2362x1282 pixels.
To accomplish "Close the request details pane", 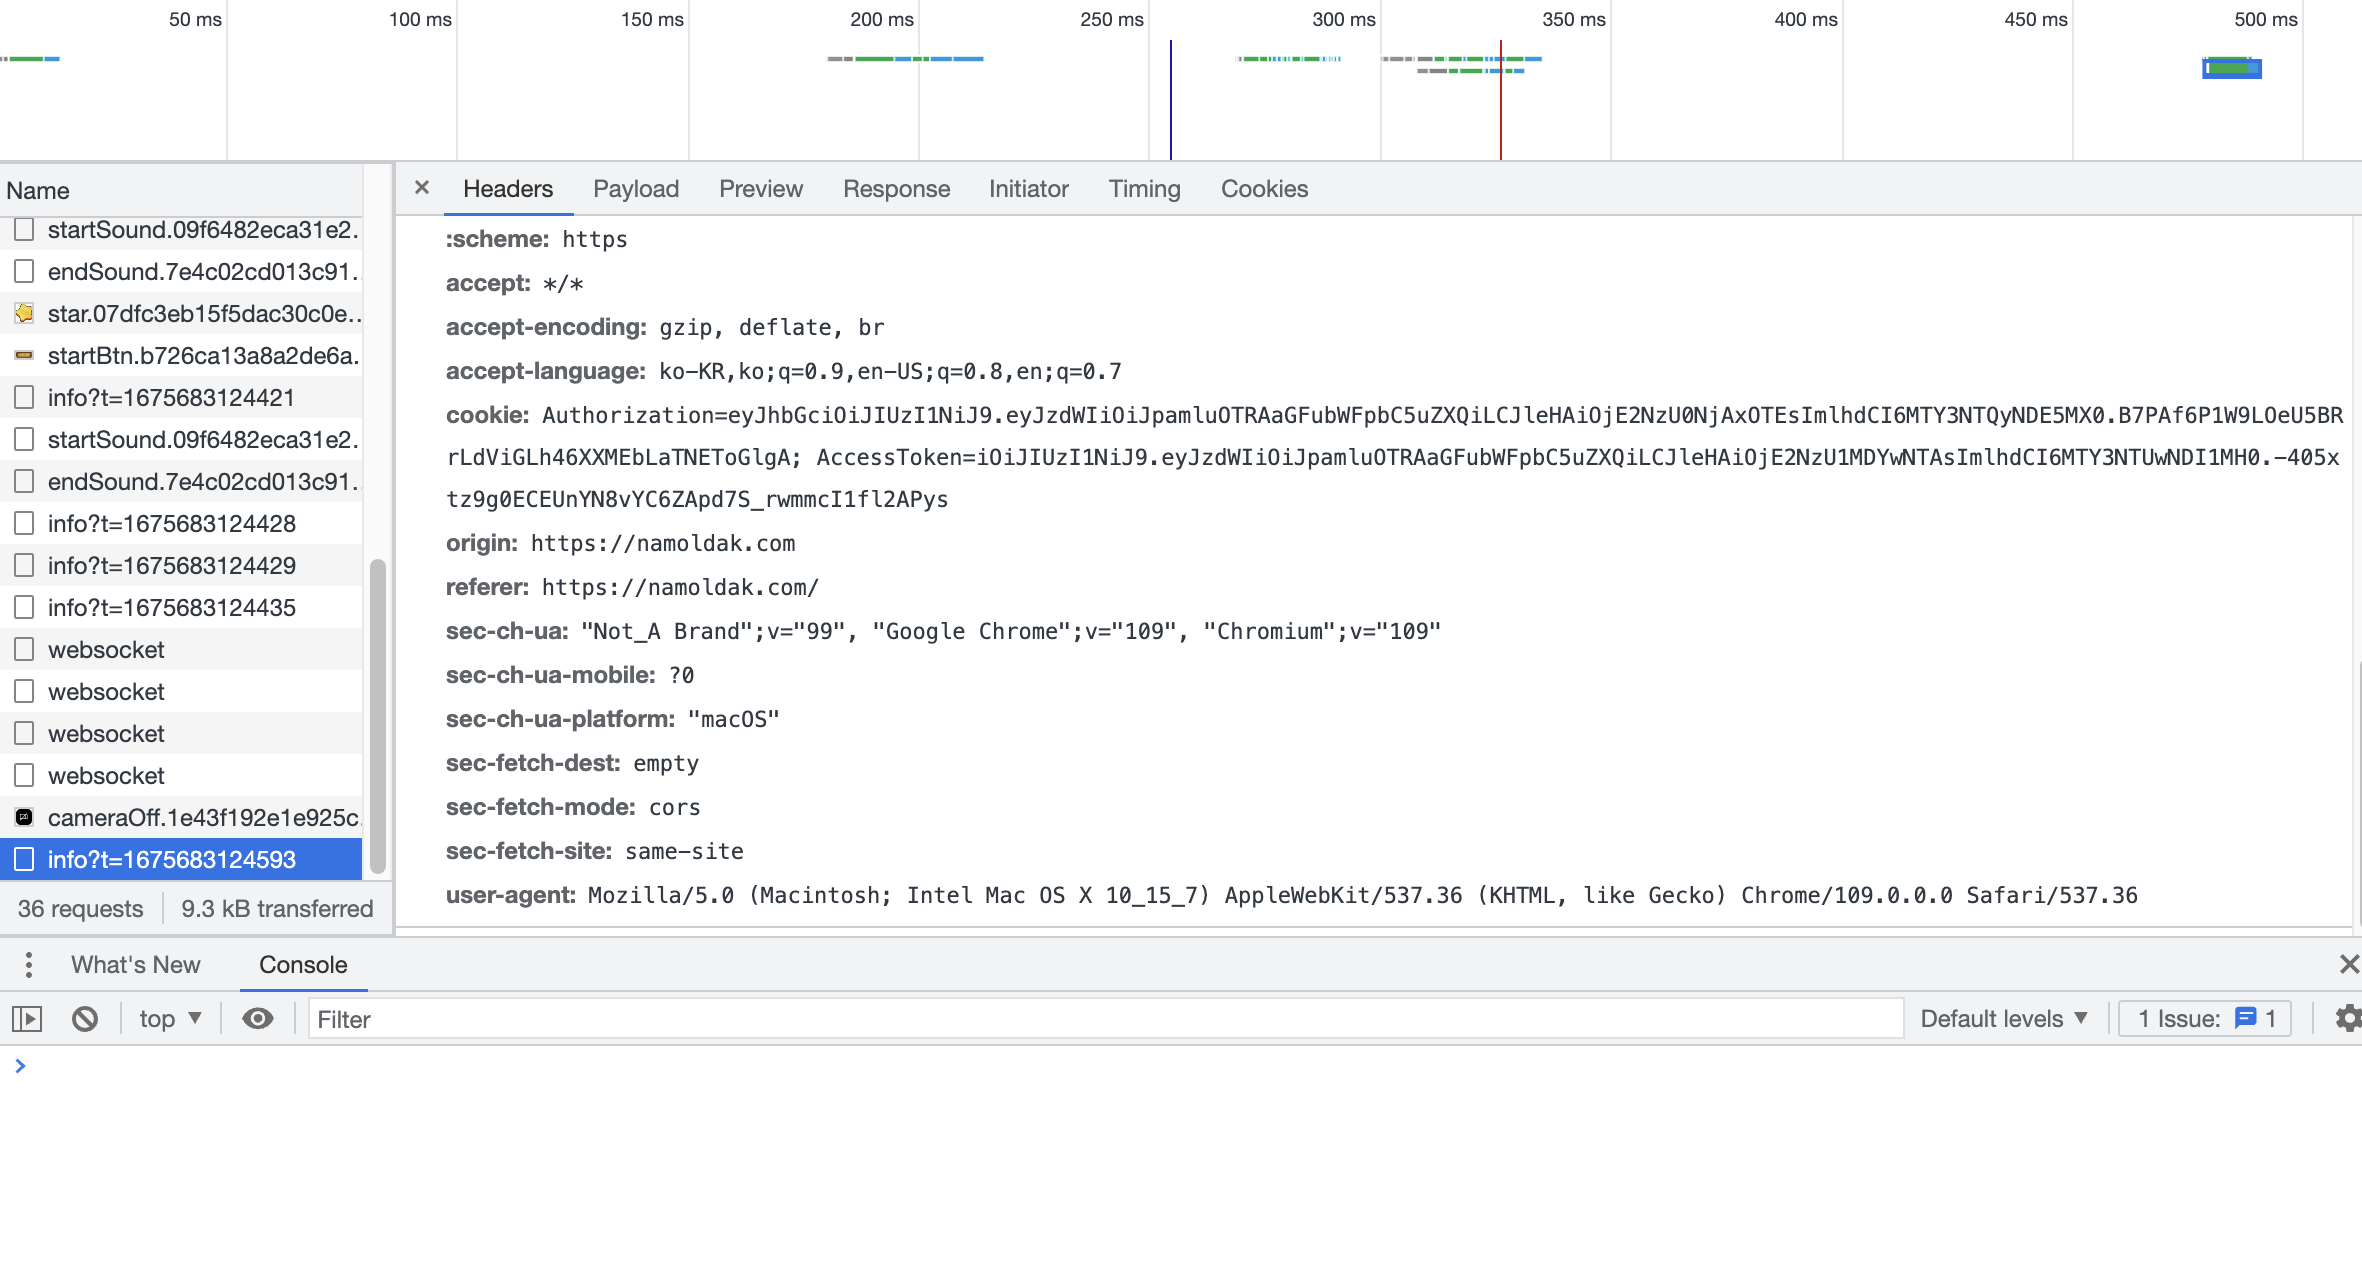I will (x=422, y=188).
